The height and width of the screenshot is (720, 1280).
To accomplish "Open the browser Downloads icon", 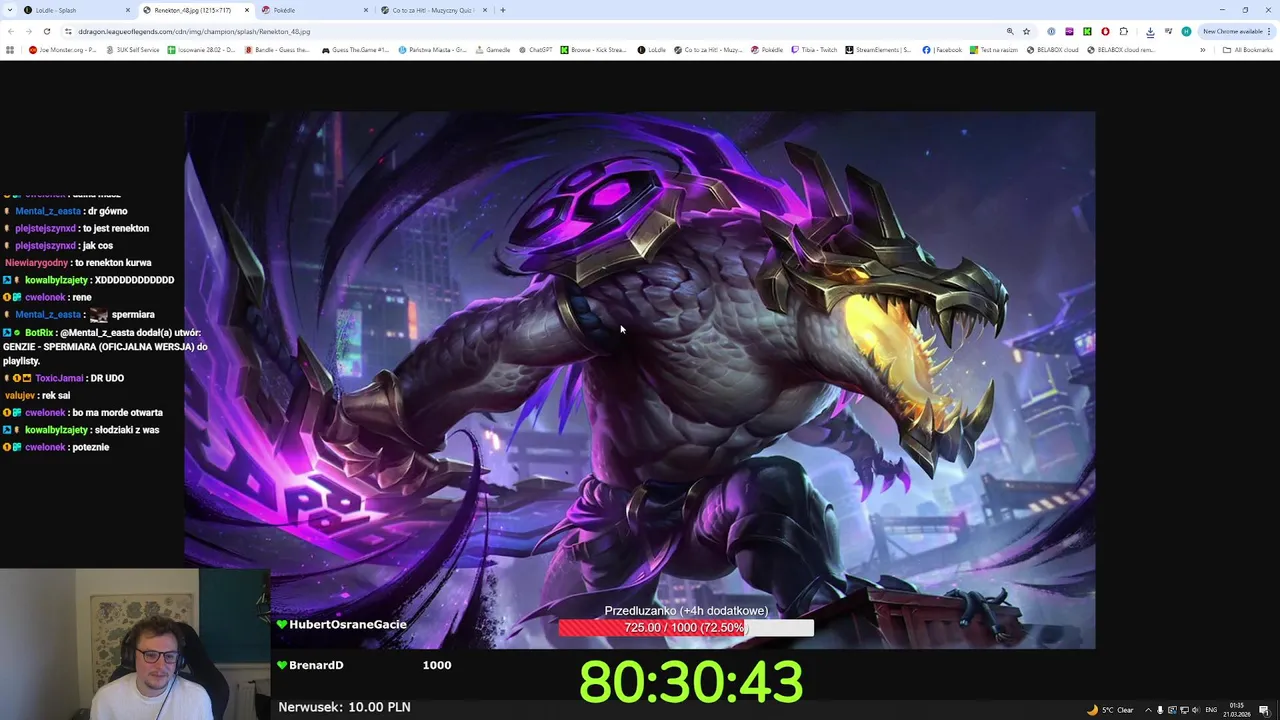I will click(1150, 31).
